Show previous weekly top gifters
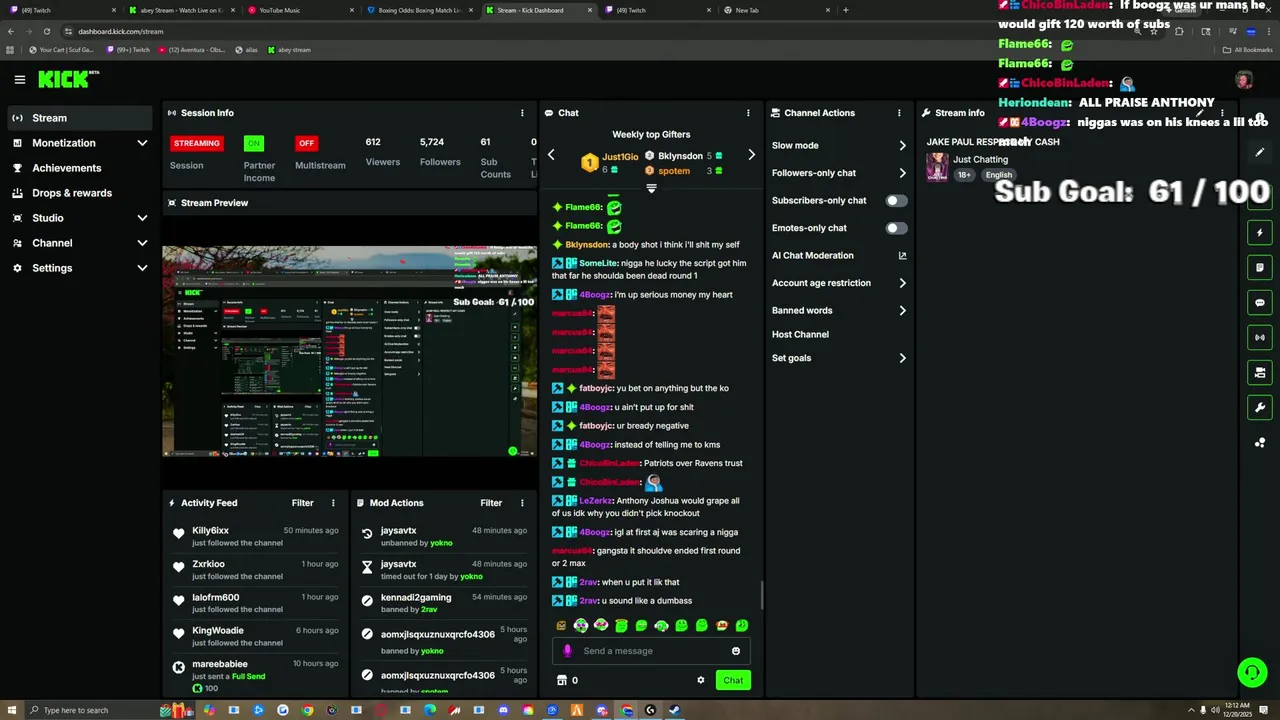Viewport: 1280px width, 720px height. [x=551, y=155]
